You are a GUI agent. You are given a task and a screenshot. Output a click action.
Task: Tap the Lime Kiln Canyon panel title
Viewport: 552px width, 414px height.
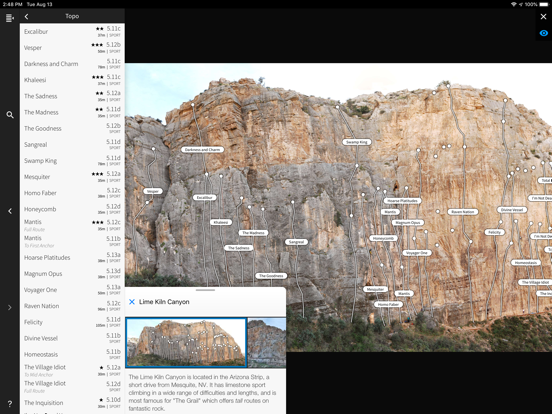coord(164,302)
